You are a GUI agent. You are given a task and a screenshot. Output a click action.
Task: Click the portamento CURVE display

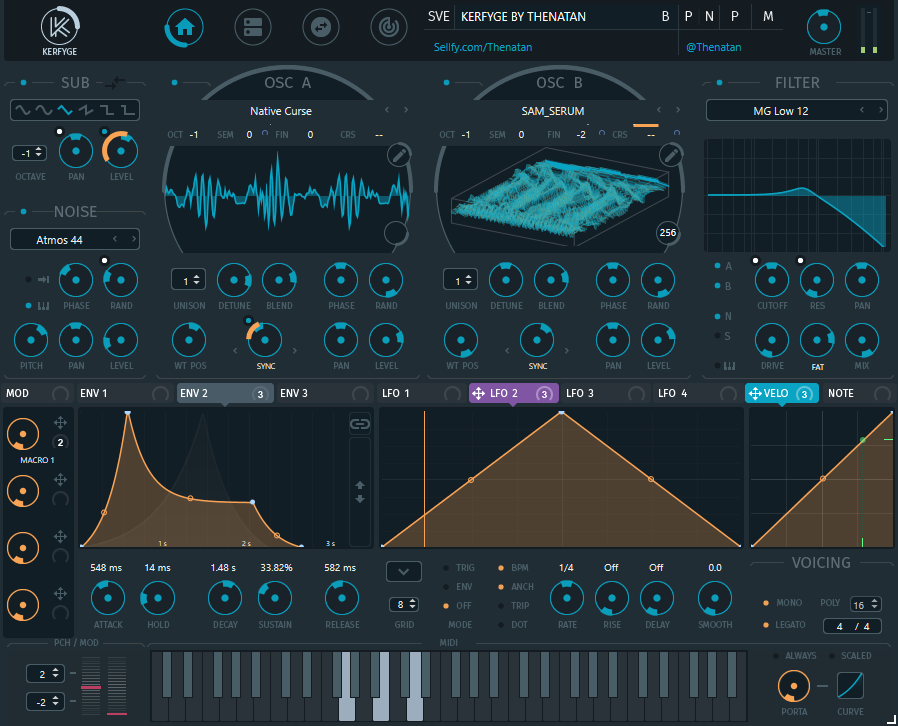[x=850, y=685]
